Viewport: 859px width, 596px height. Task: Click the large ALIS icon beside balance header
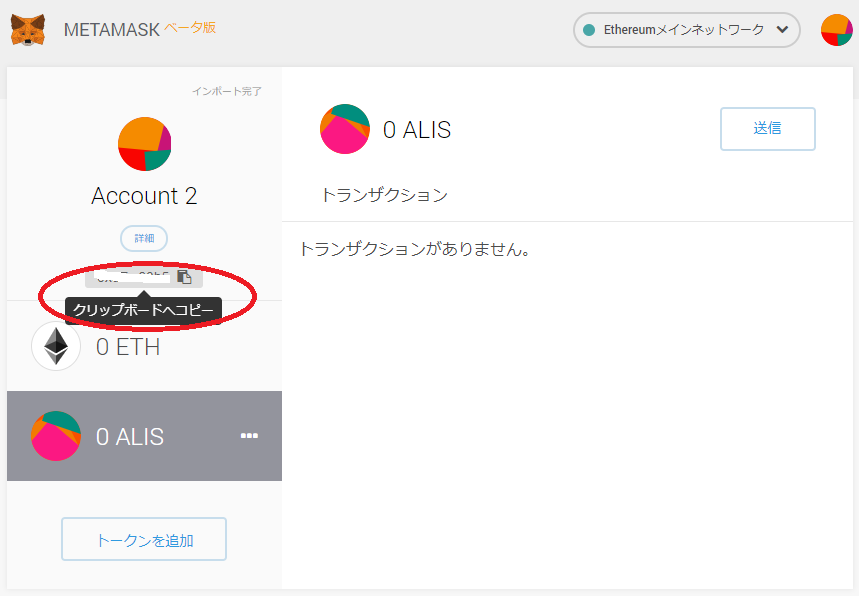pos(345,129)
